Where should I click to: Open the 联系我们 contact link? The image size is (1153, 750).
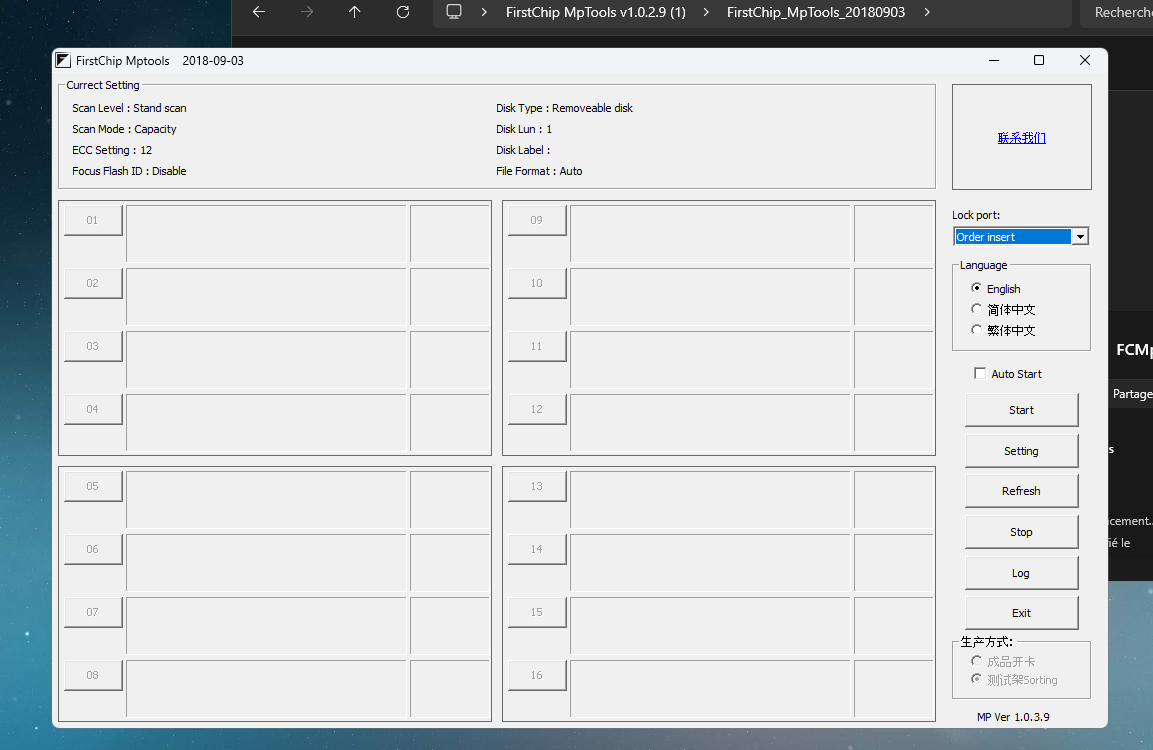pos(1021,138)
